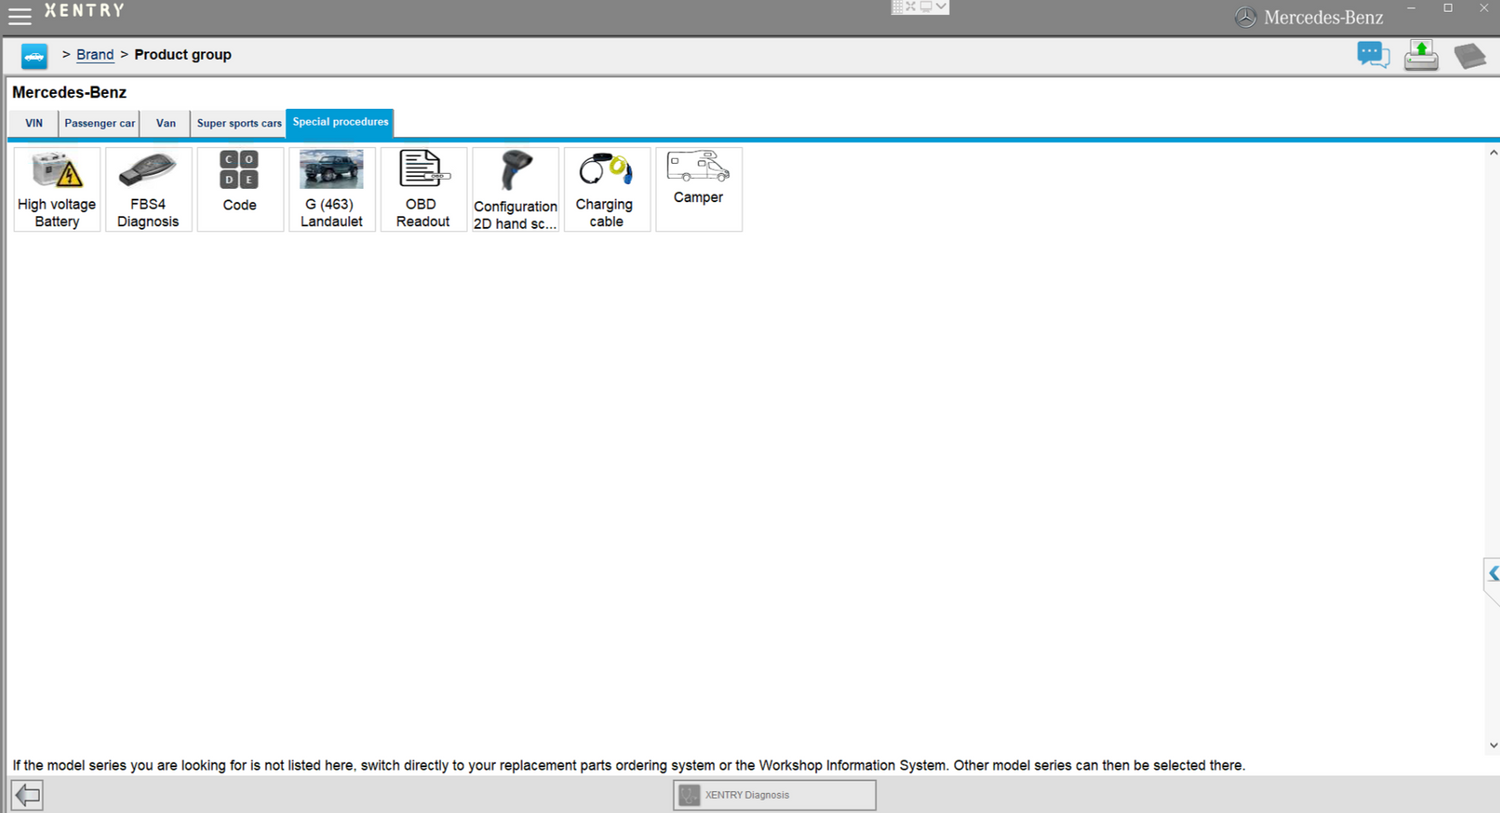
Task: Click the grid icon in top toolbar
Action: 897,6
